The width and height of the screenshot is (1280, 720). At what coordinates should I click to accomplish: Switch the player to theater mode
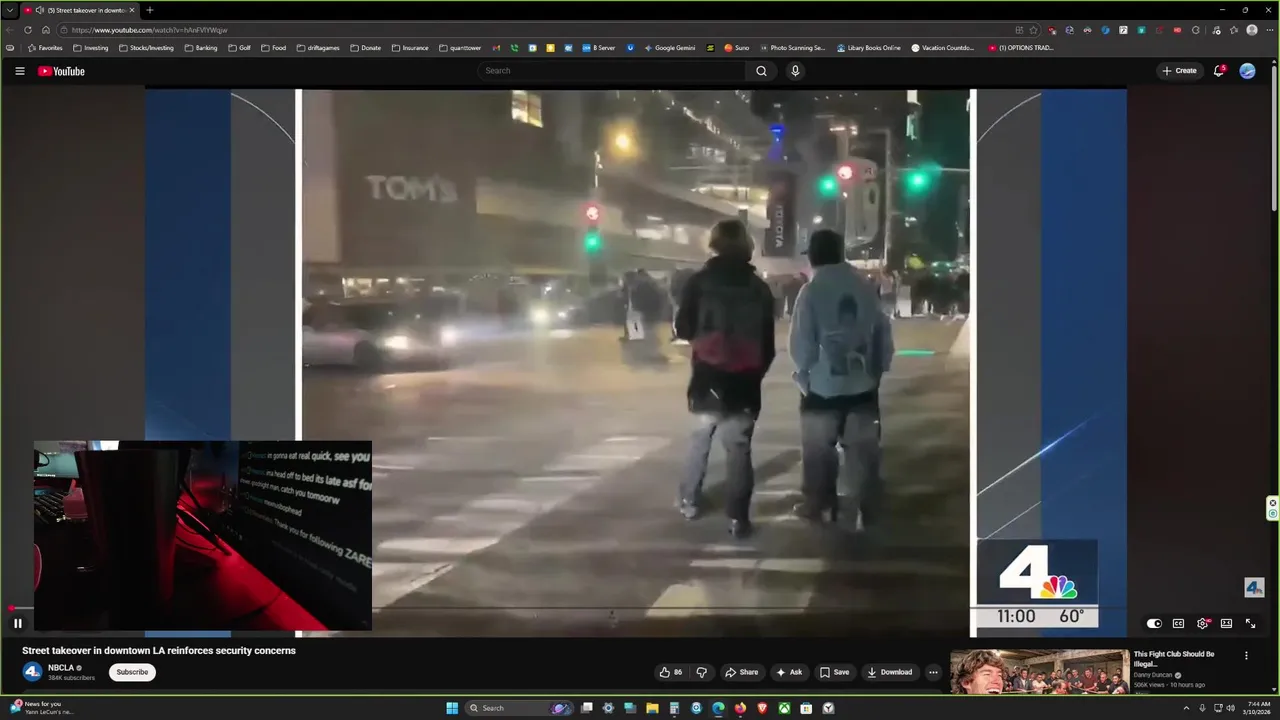click(1226, 623)
